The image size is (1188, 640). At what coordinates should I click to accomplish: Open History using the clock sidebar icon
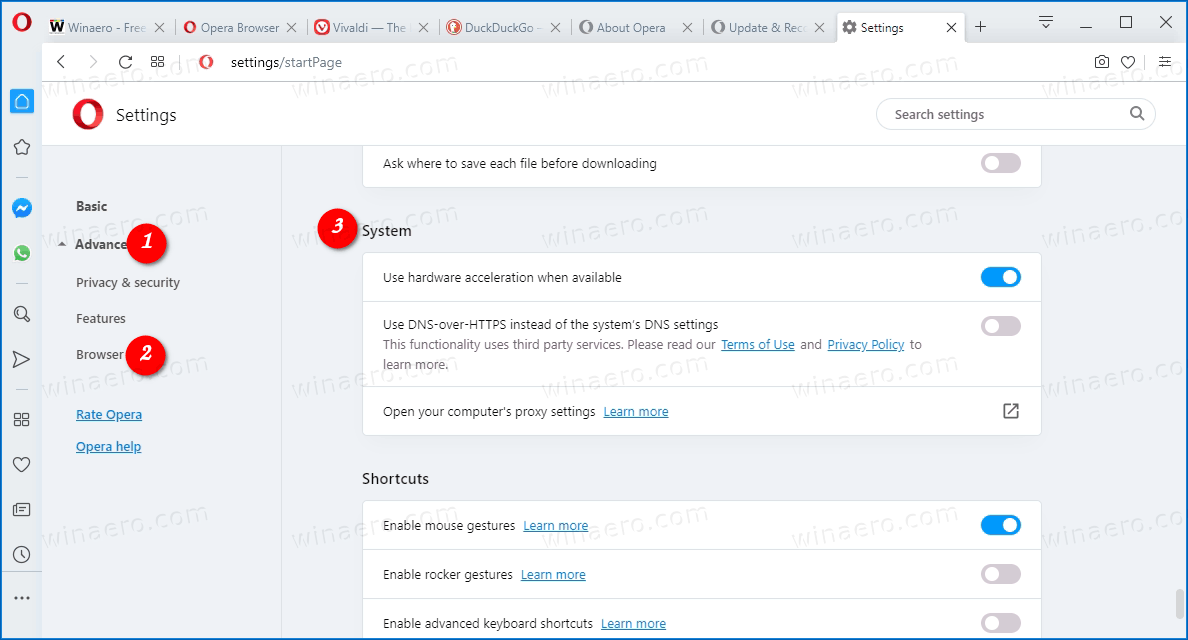click(x=22, y=554)
